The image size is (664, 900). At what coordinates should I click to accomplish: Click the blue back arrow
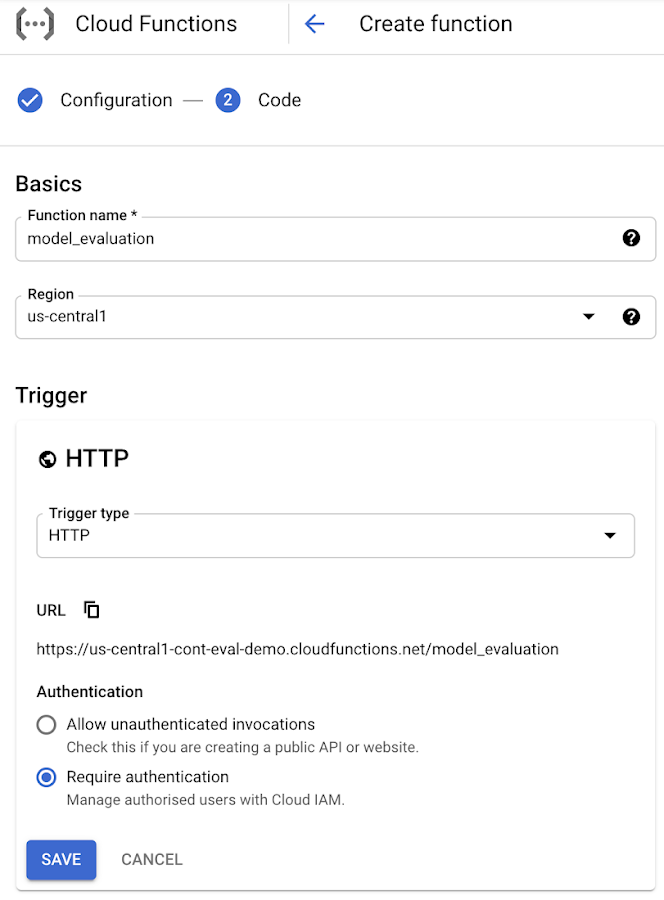315,23
